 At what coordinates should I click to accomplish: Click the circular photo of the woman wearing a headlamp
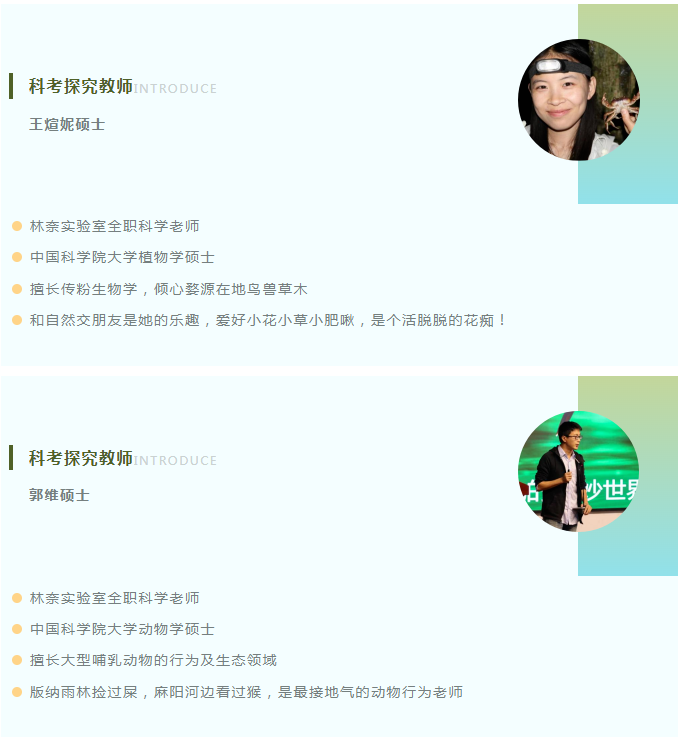pyautogui.click(x=578, y=100)
